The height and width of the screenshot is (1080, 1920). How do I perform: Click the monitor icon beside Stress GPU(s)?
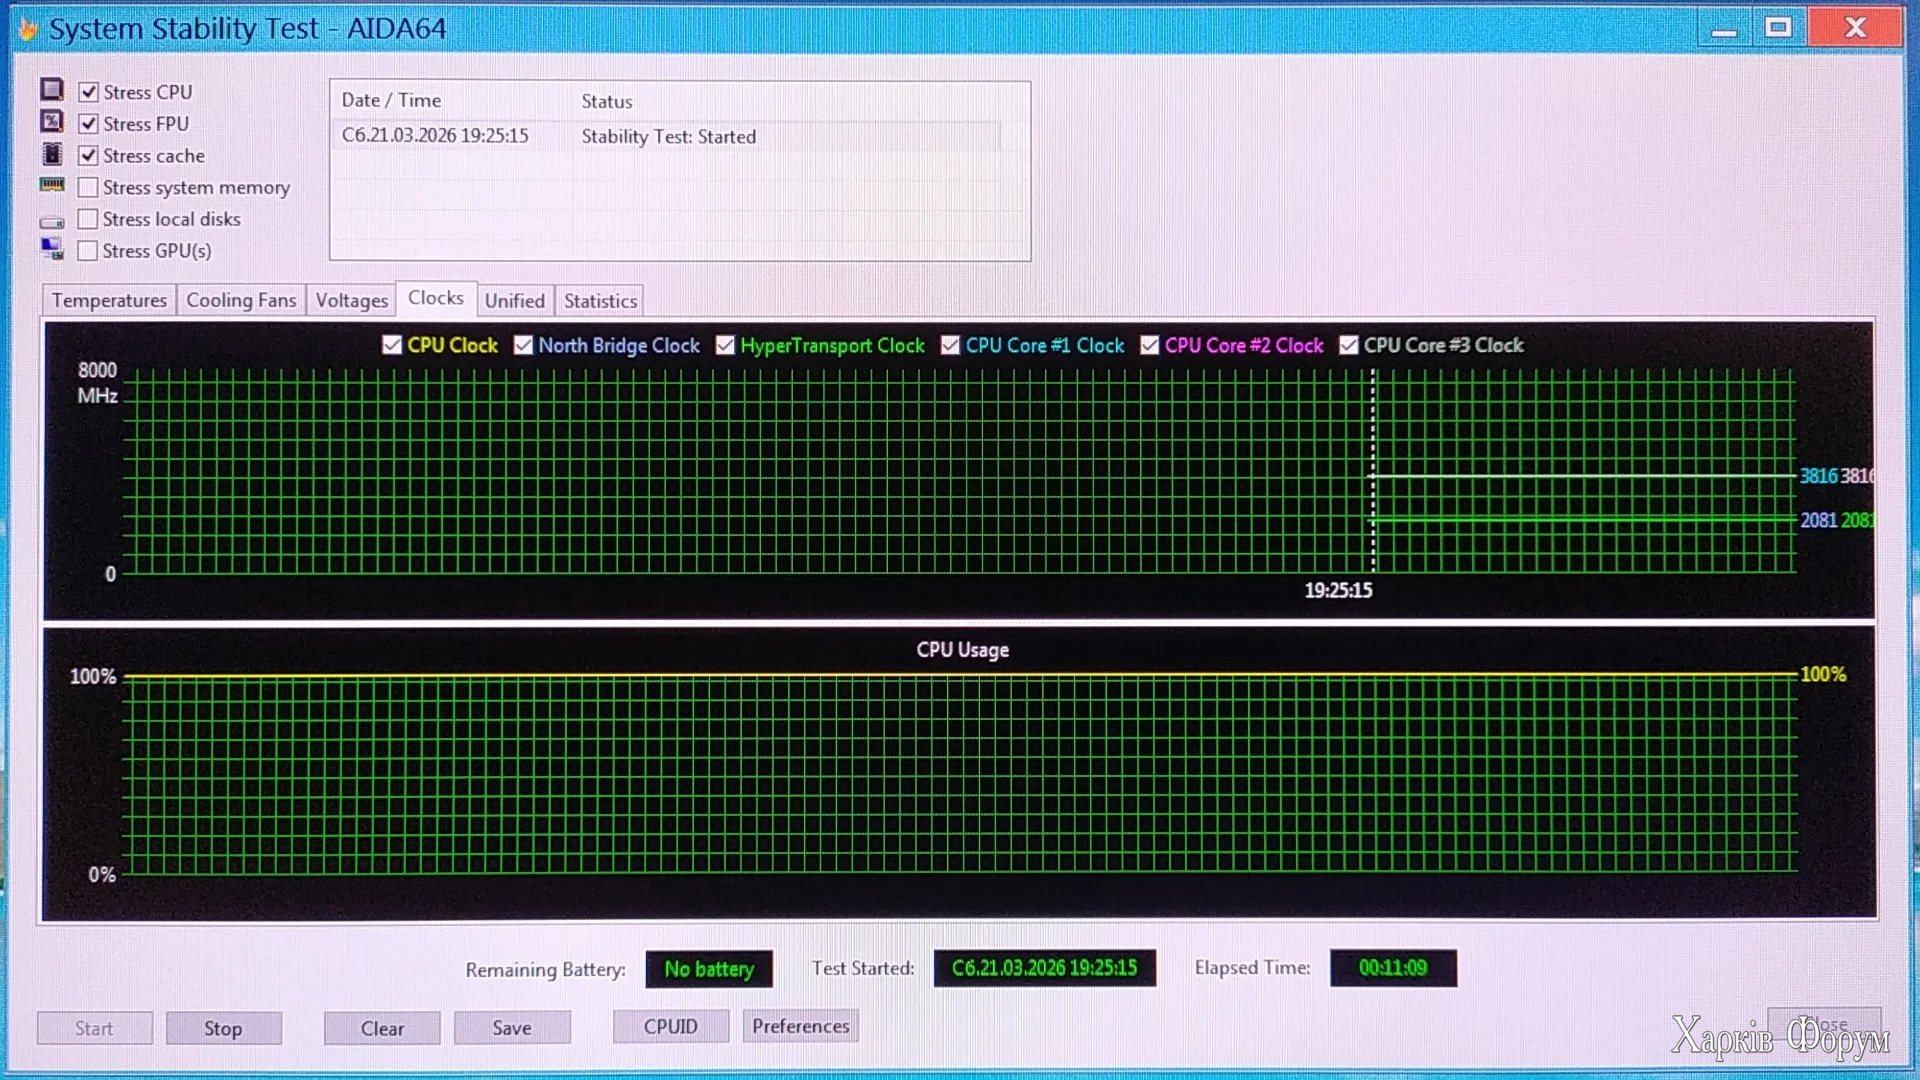tap(52, 249)
